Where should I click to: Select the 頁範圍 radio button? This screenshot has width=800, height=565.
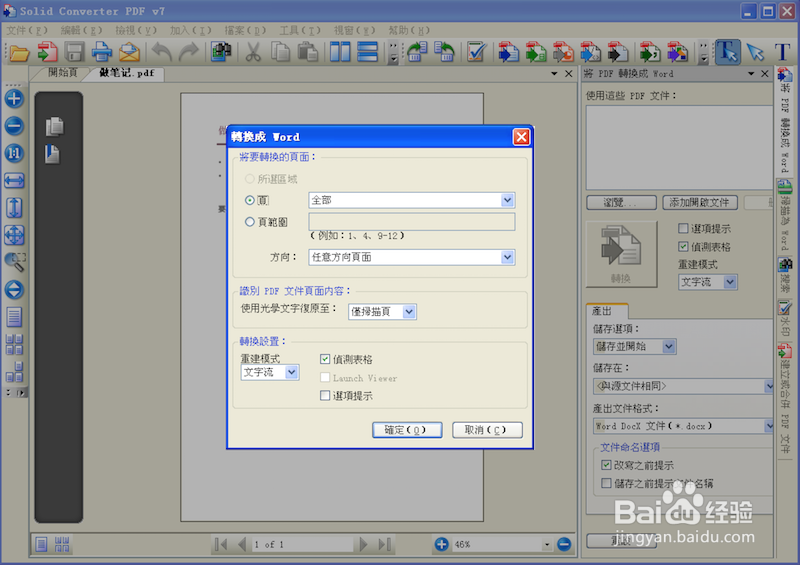(x=249, y=222)
